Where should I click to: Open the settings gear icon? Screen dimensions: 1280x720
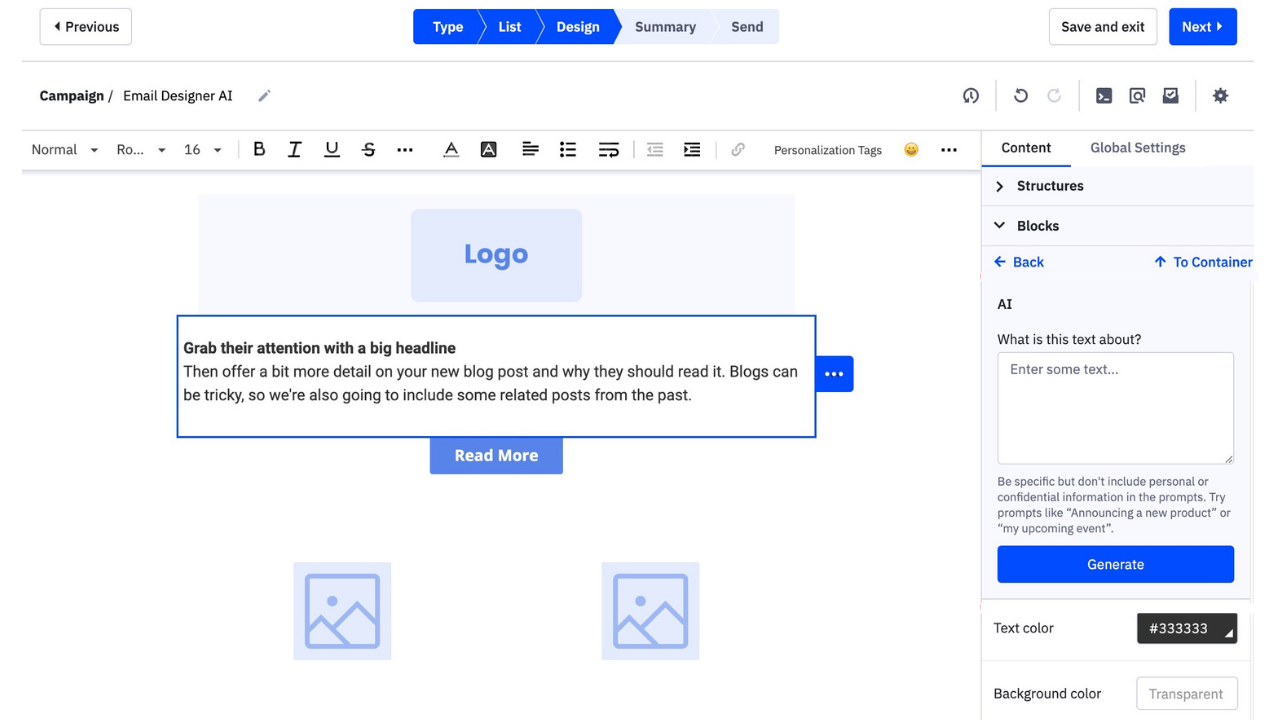[1220, 95]
